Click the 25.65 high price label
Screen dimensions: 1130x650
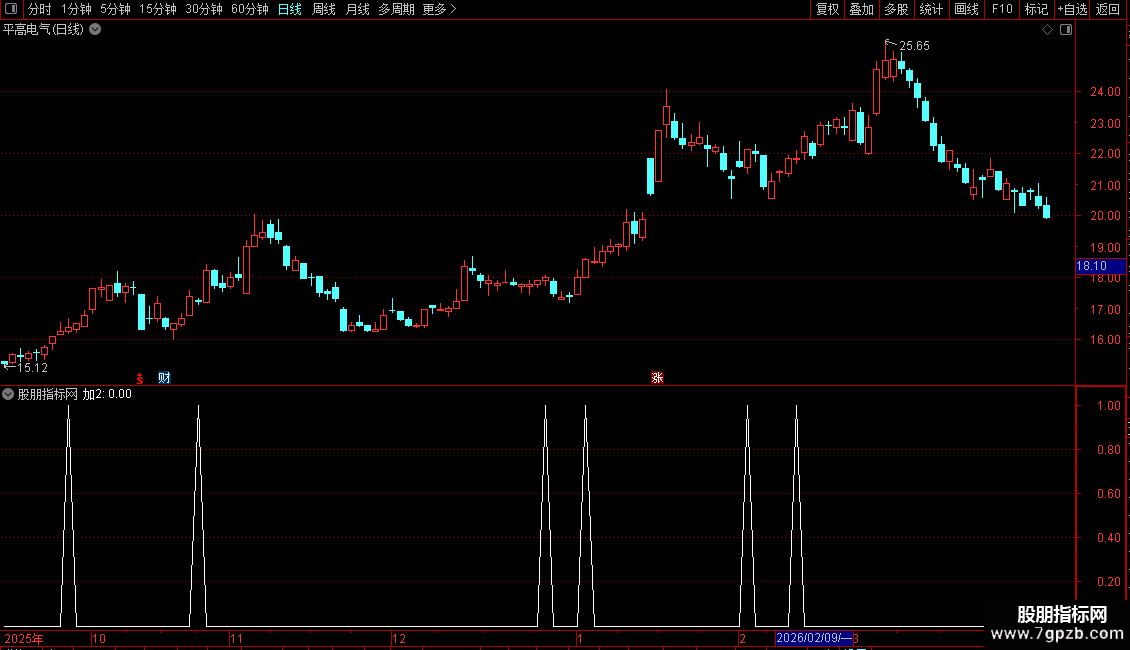[915, 45]
